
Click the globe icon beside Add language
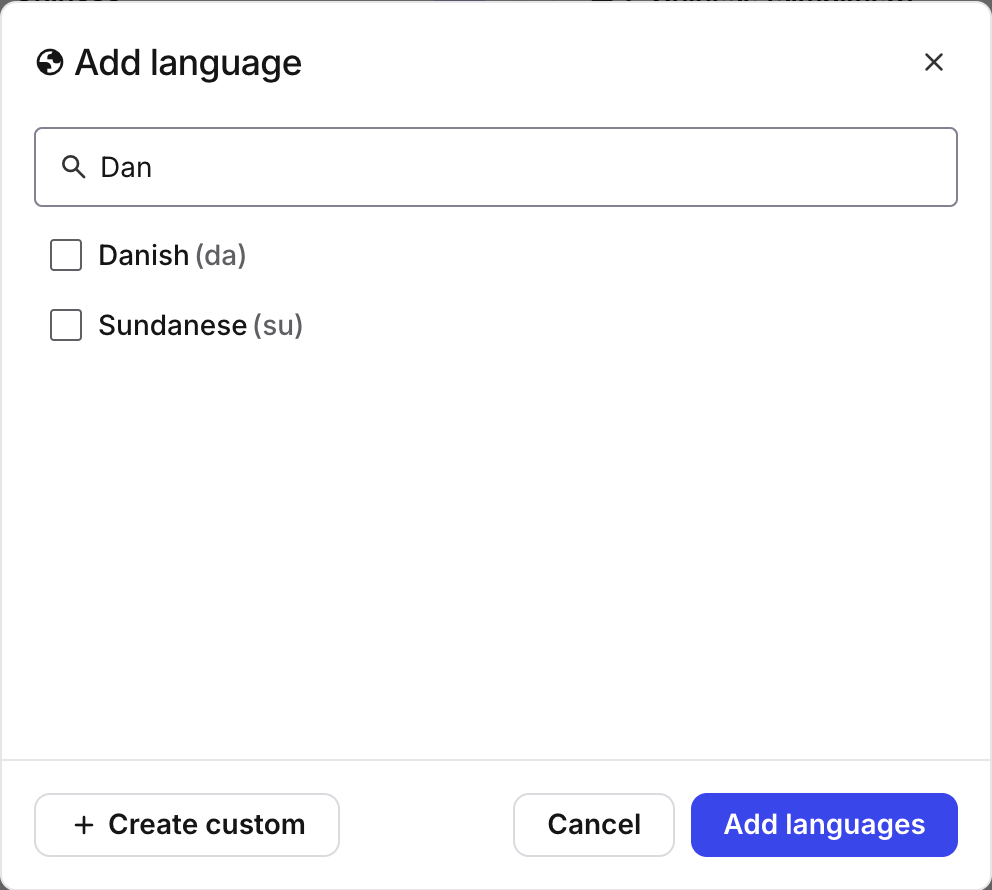pos(48,62)
